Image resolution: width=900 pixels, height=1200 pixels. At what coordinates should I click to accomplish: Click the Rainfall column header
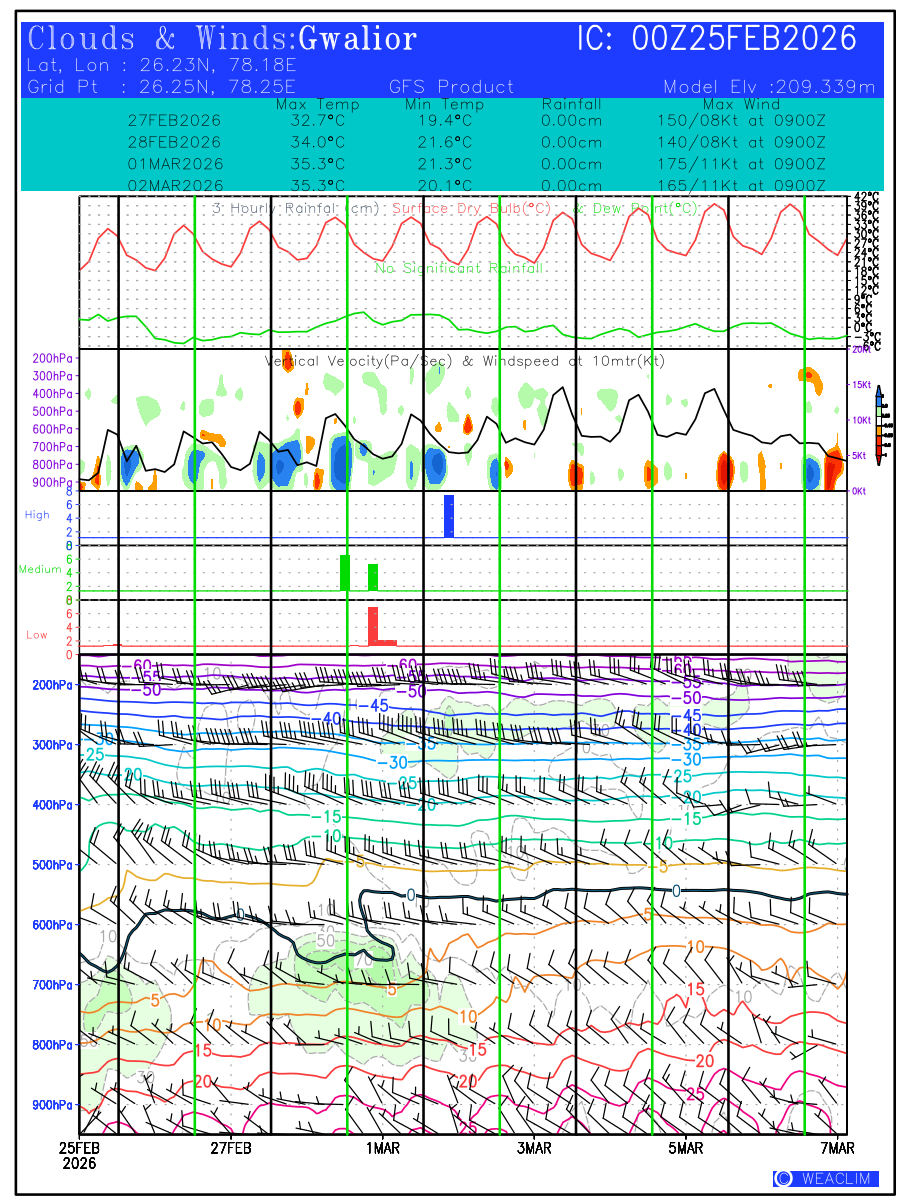point(571,104)
